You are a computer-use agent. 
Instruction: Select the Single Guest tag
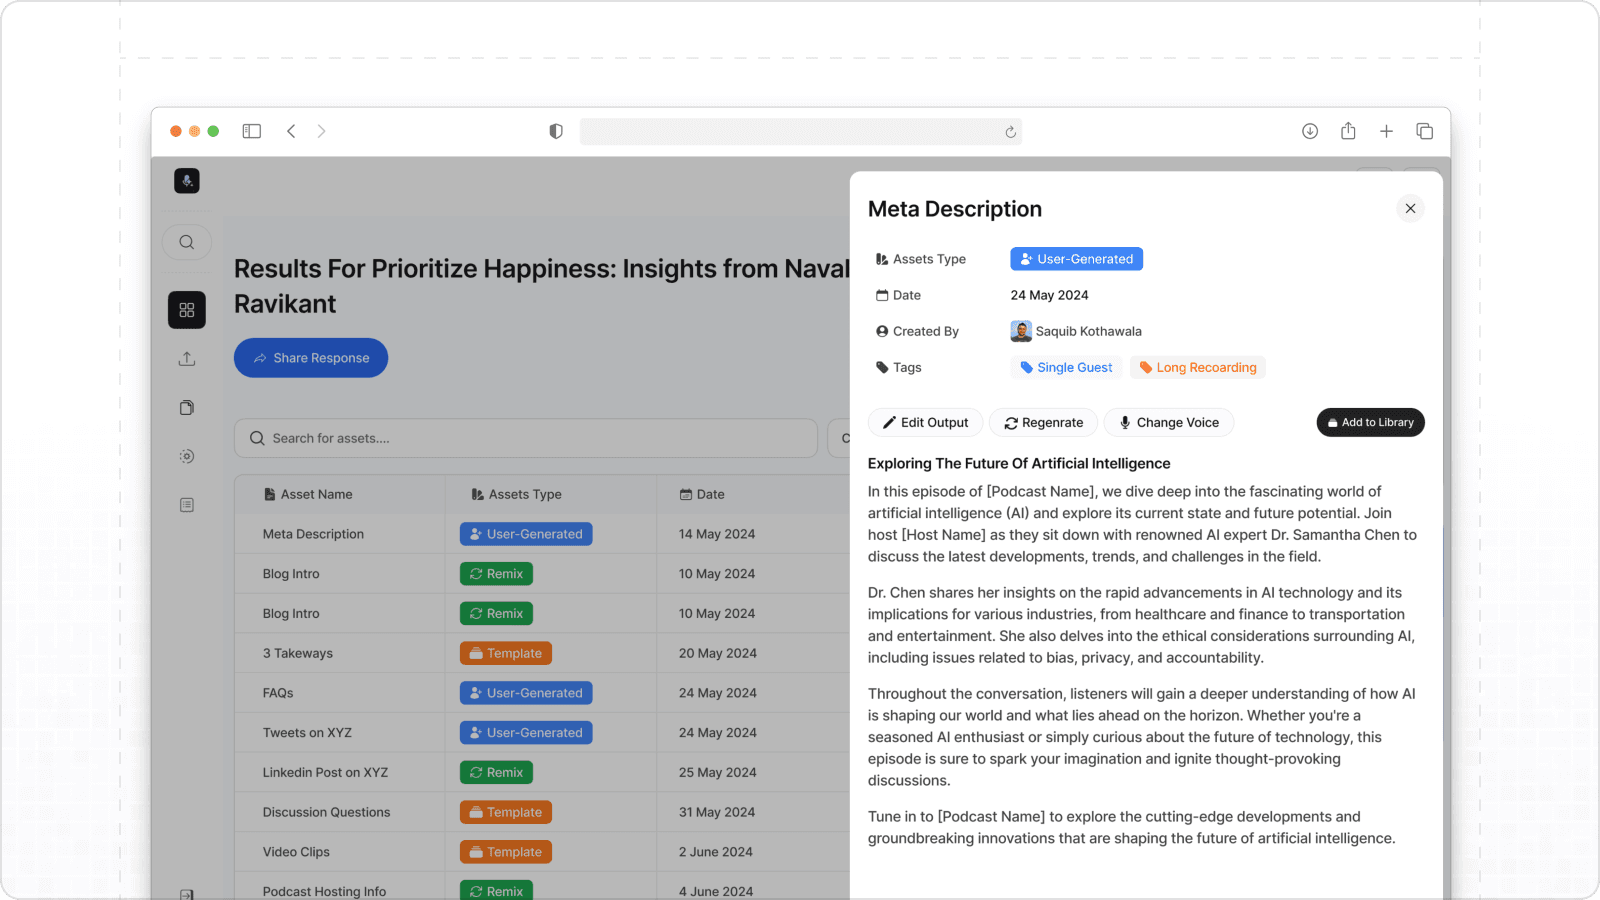click(x=1066, y=368)
